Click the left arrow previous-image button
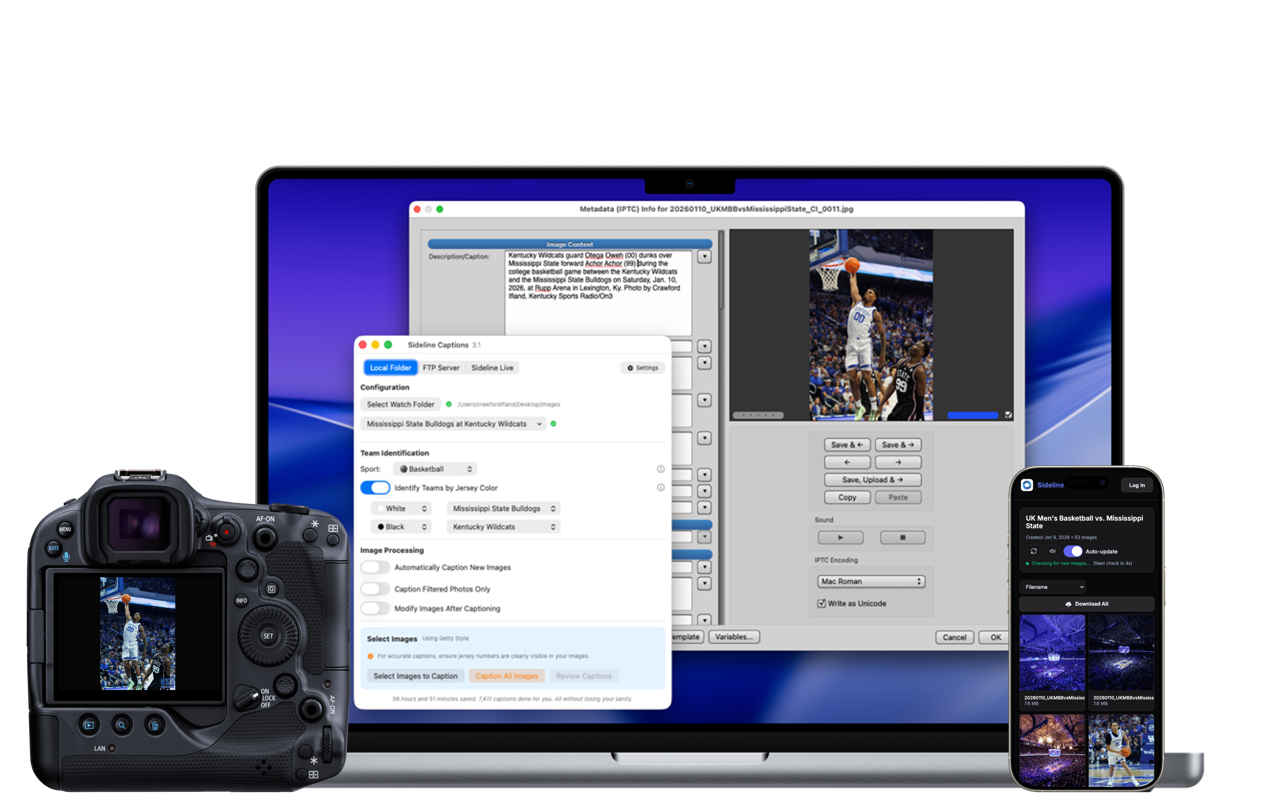The image size is (1280, 800). 847,462
